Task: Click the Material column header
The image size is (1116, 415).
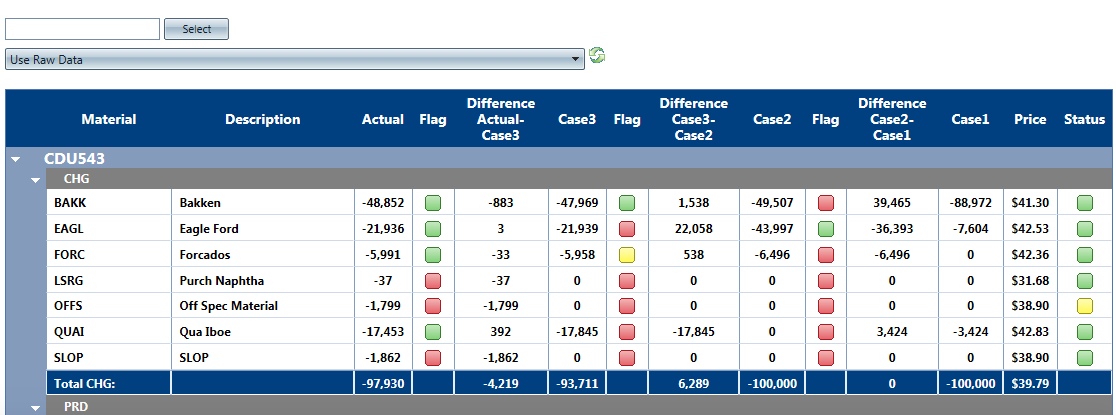Action: click(109, 119)
